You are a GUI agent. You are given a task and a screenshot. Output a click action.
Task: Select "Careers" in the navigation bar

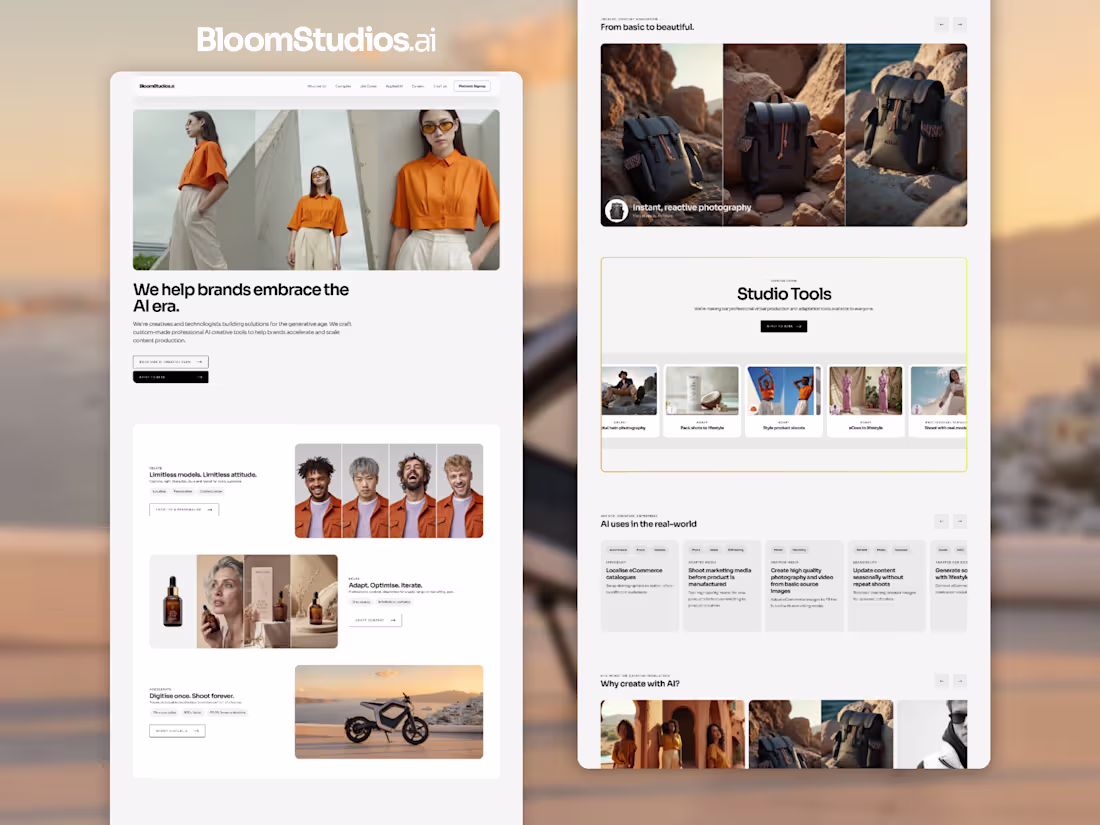pos(418,86)
